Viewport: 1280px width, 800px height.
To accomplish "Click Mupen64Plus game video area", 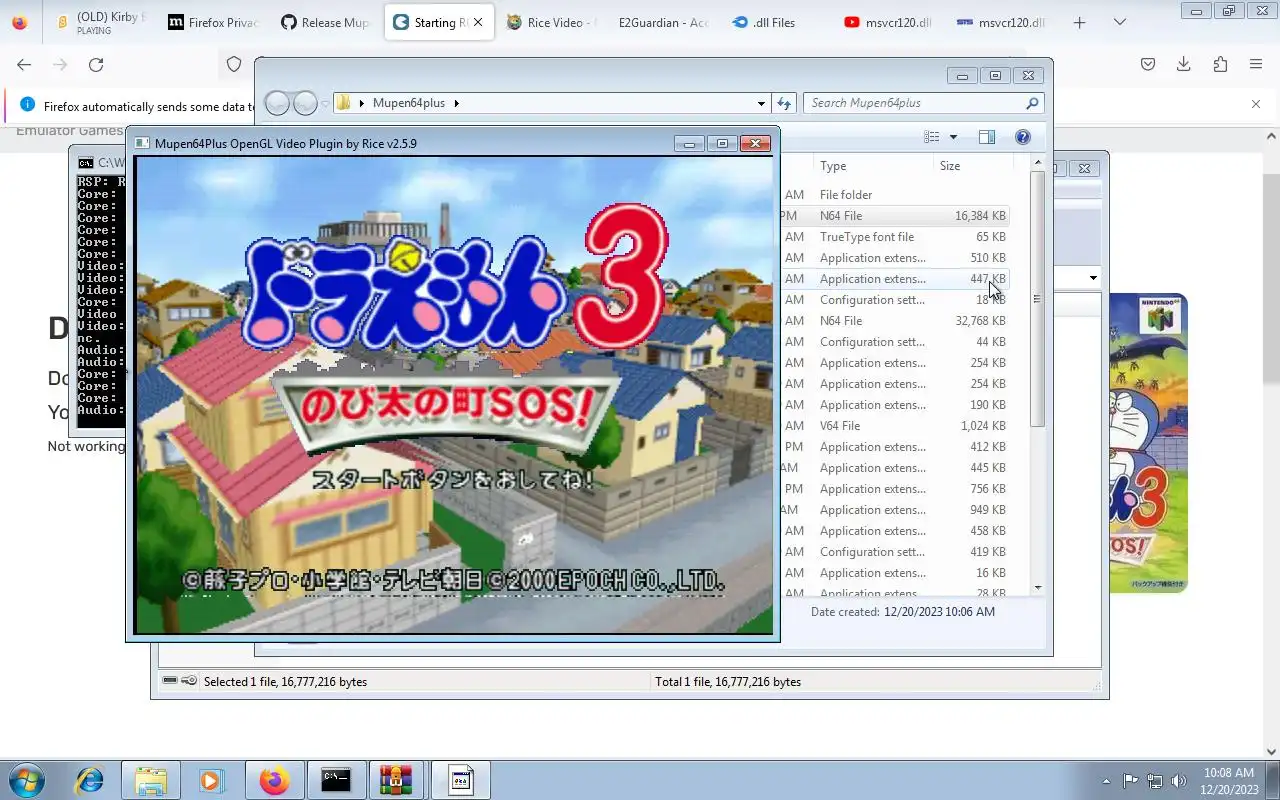I will 454,395.
